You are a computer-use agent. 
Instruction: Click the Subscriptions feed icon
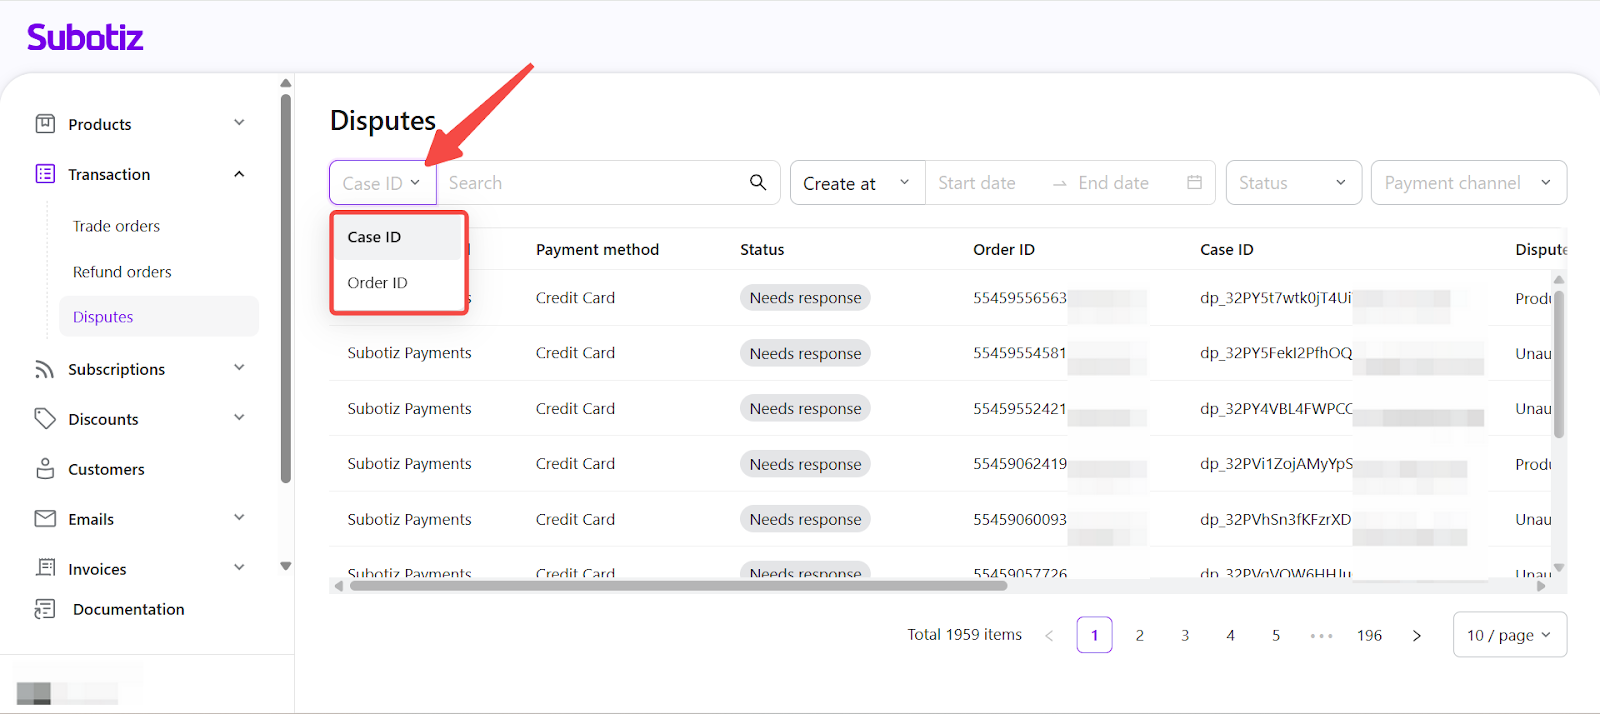click(x=45, y=369)
